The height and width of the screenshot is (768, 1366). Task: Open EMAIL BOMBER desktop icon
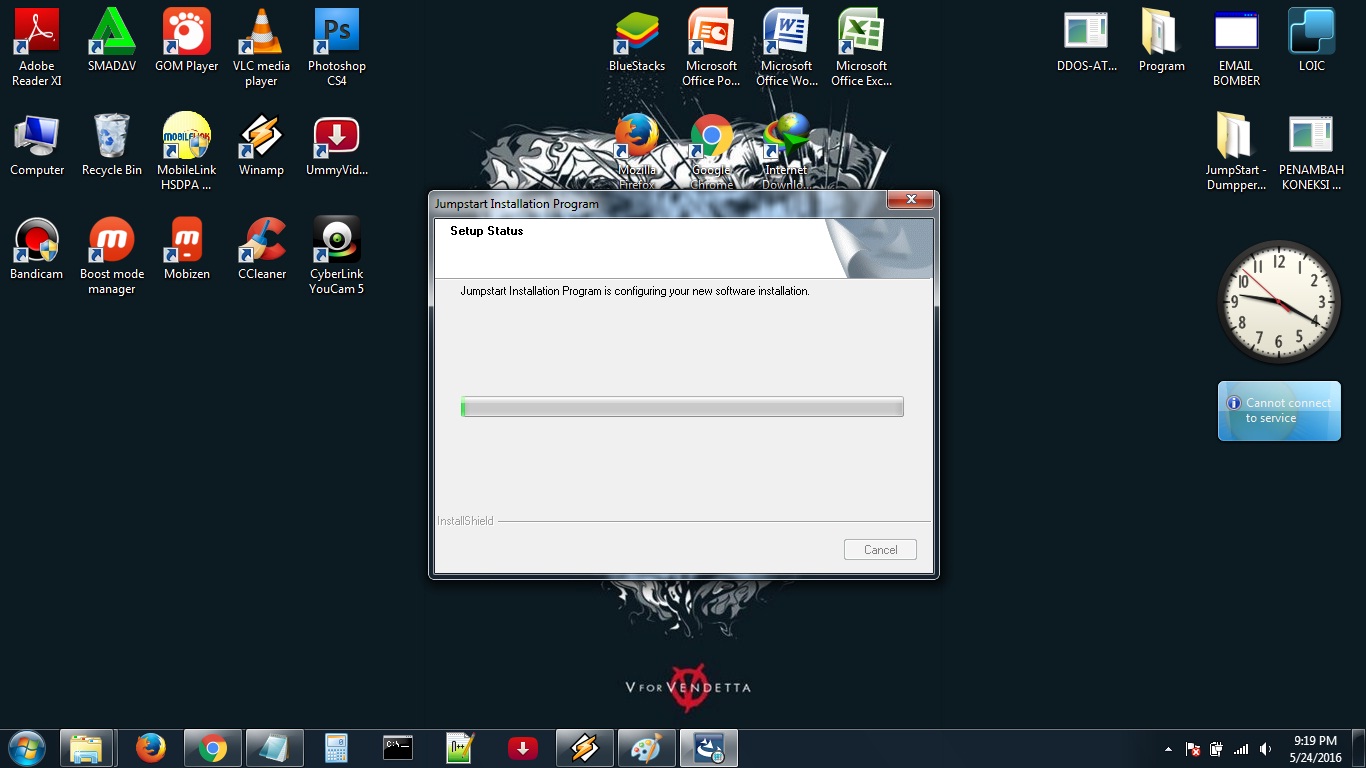pos(1237,47)
